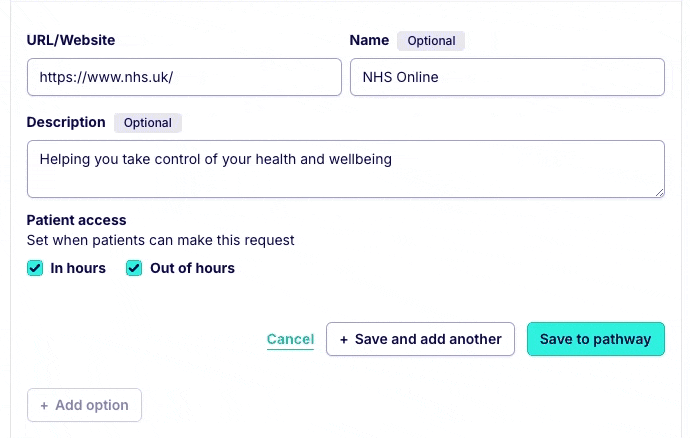Toggle the In hours checkbox
The width and height of the screenshot is (690, 438).
35,268
